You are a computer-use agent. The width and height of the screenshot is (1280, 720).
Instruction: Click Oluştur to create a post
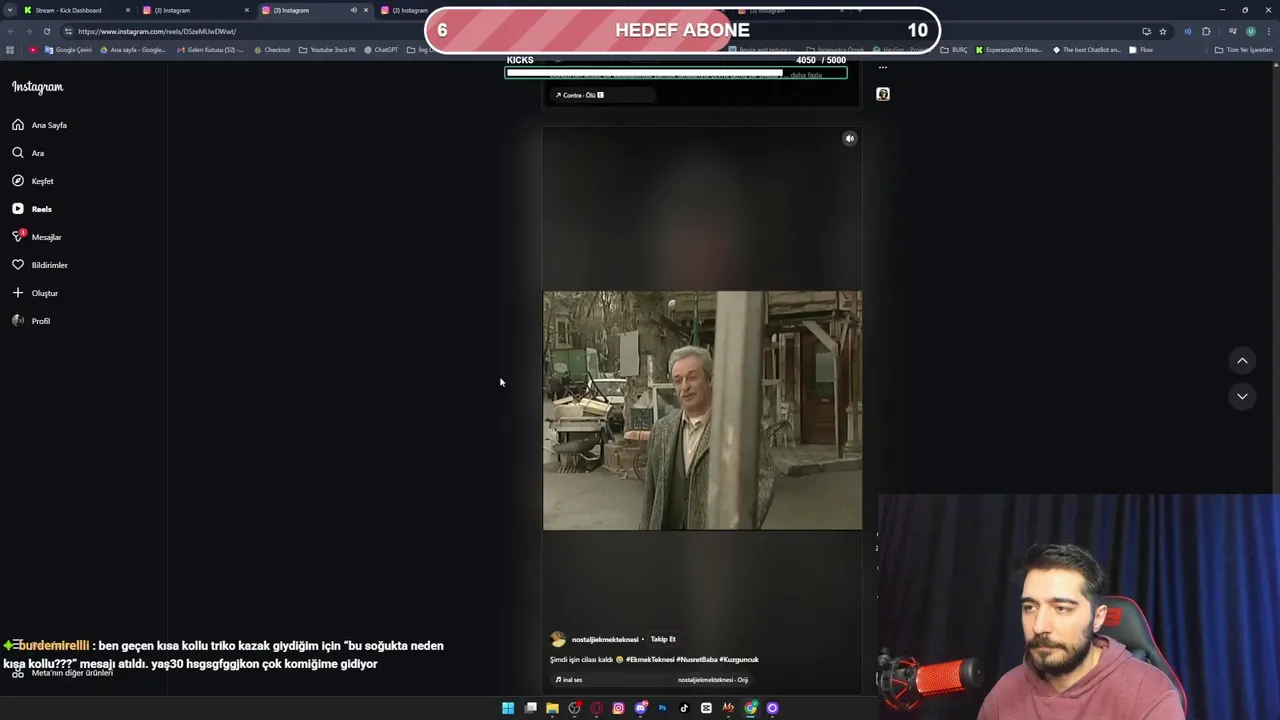tap(35, 293)
